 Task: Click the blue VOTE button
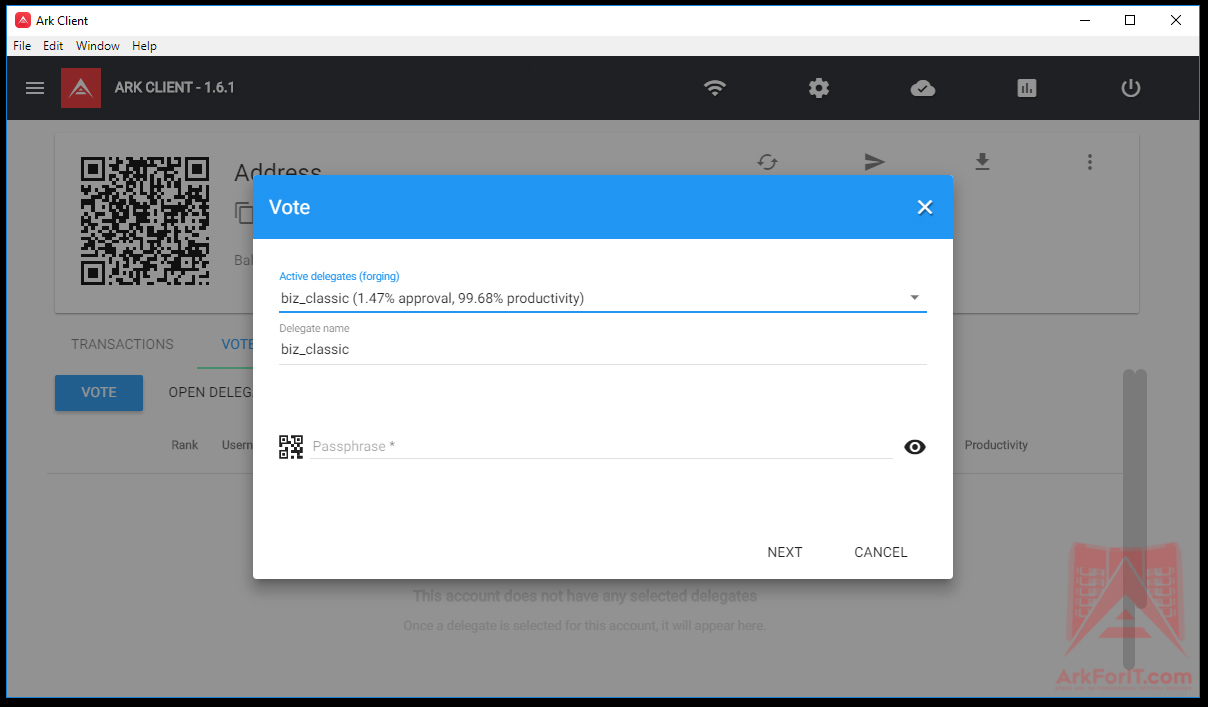click(99, 392)
